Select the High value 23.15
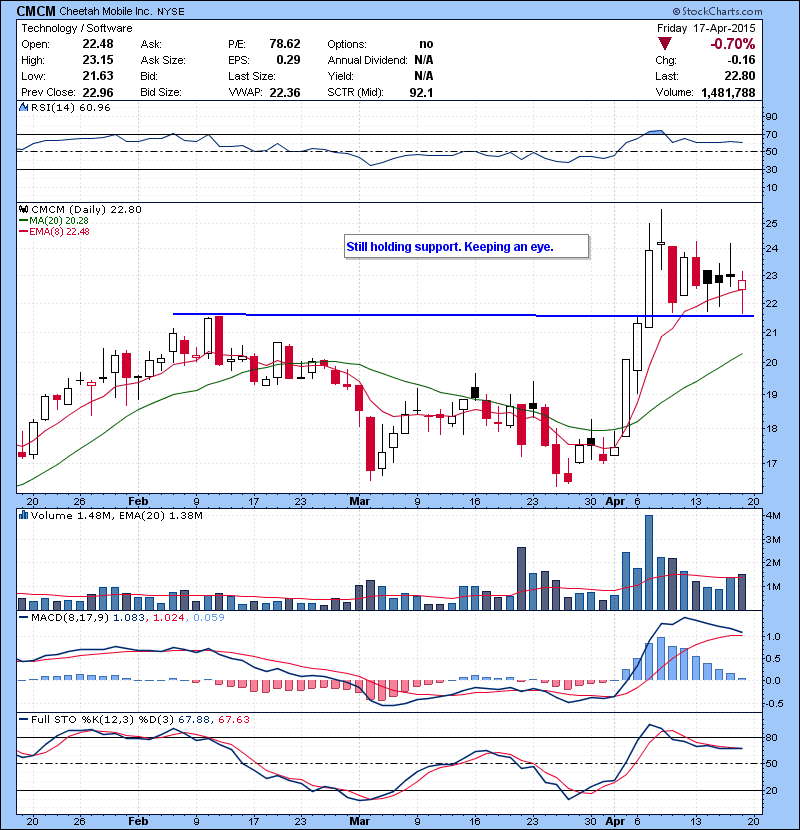800x830 pixels. [x=98, y=60]
